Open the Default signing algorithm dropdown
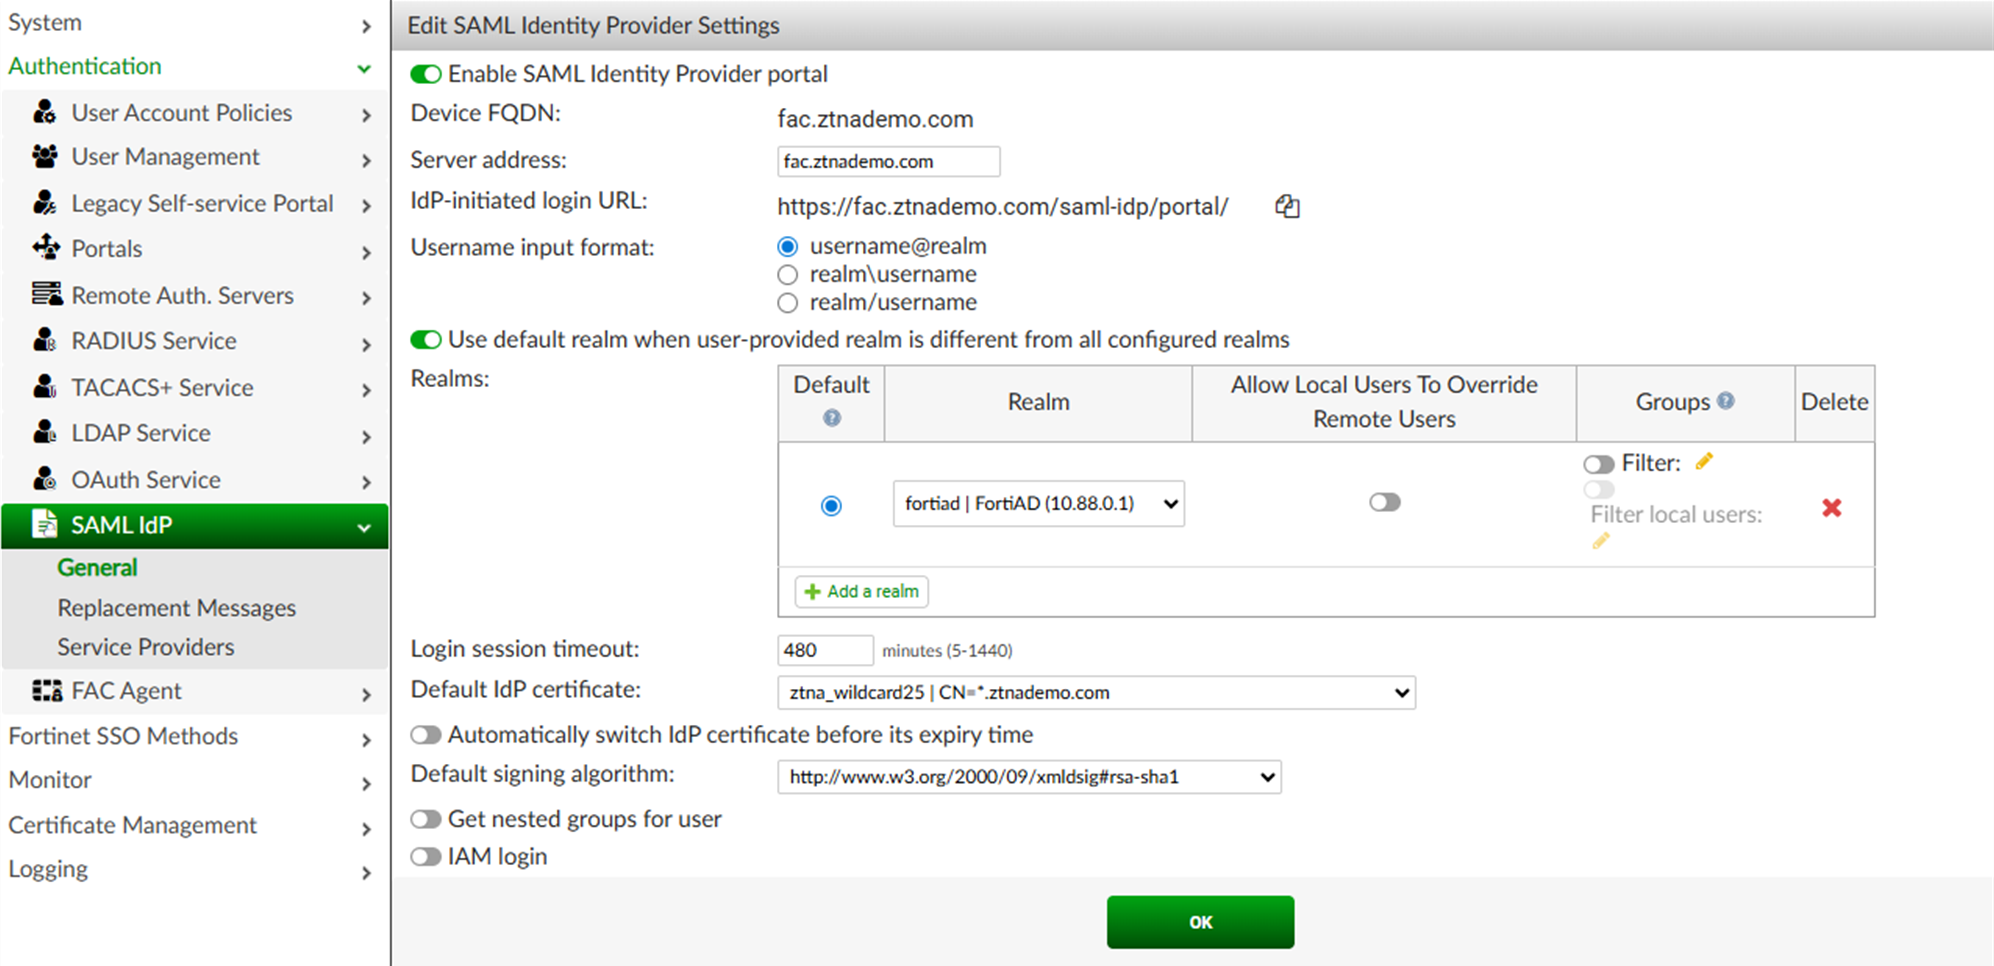The image size is (1994, 966). (1029, 777)
